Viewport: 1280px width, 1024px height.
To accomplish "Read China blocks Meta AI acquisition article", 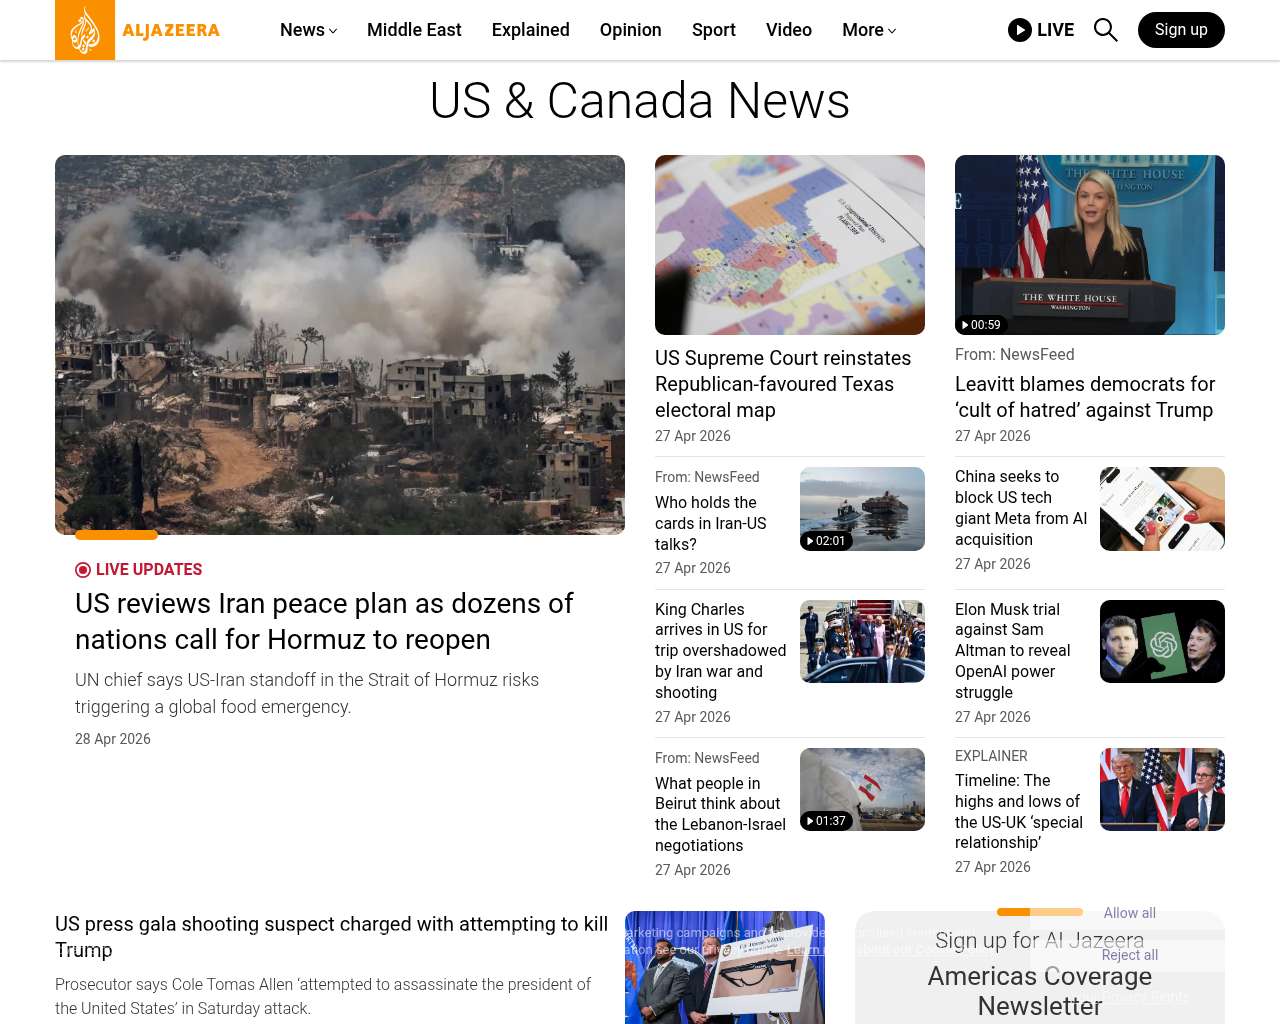I will tap(1021, 508).
